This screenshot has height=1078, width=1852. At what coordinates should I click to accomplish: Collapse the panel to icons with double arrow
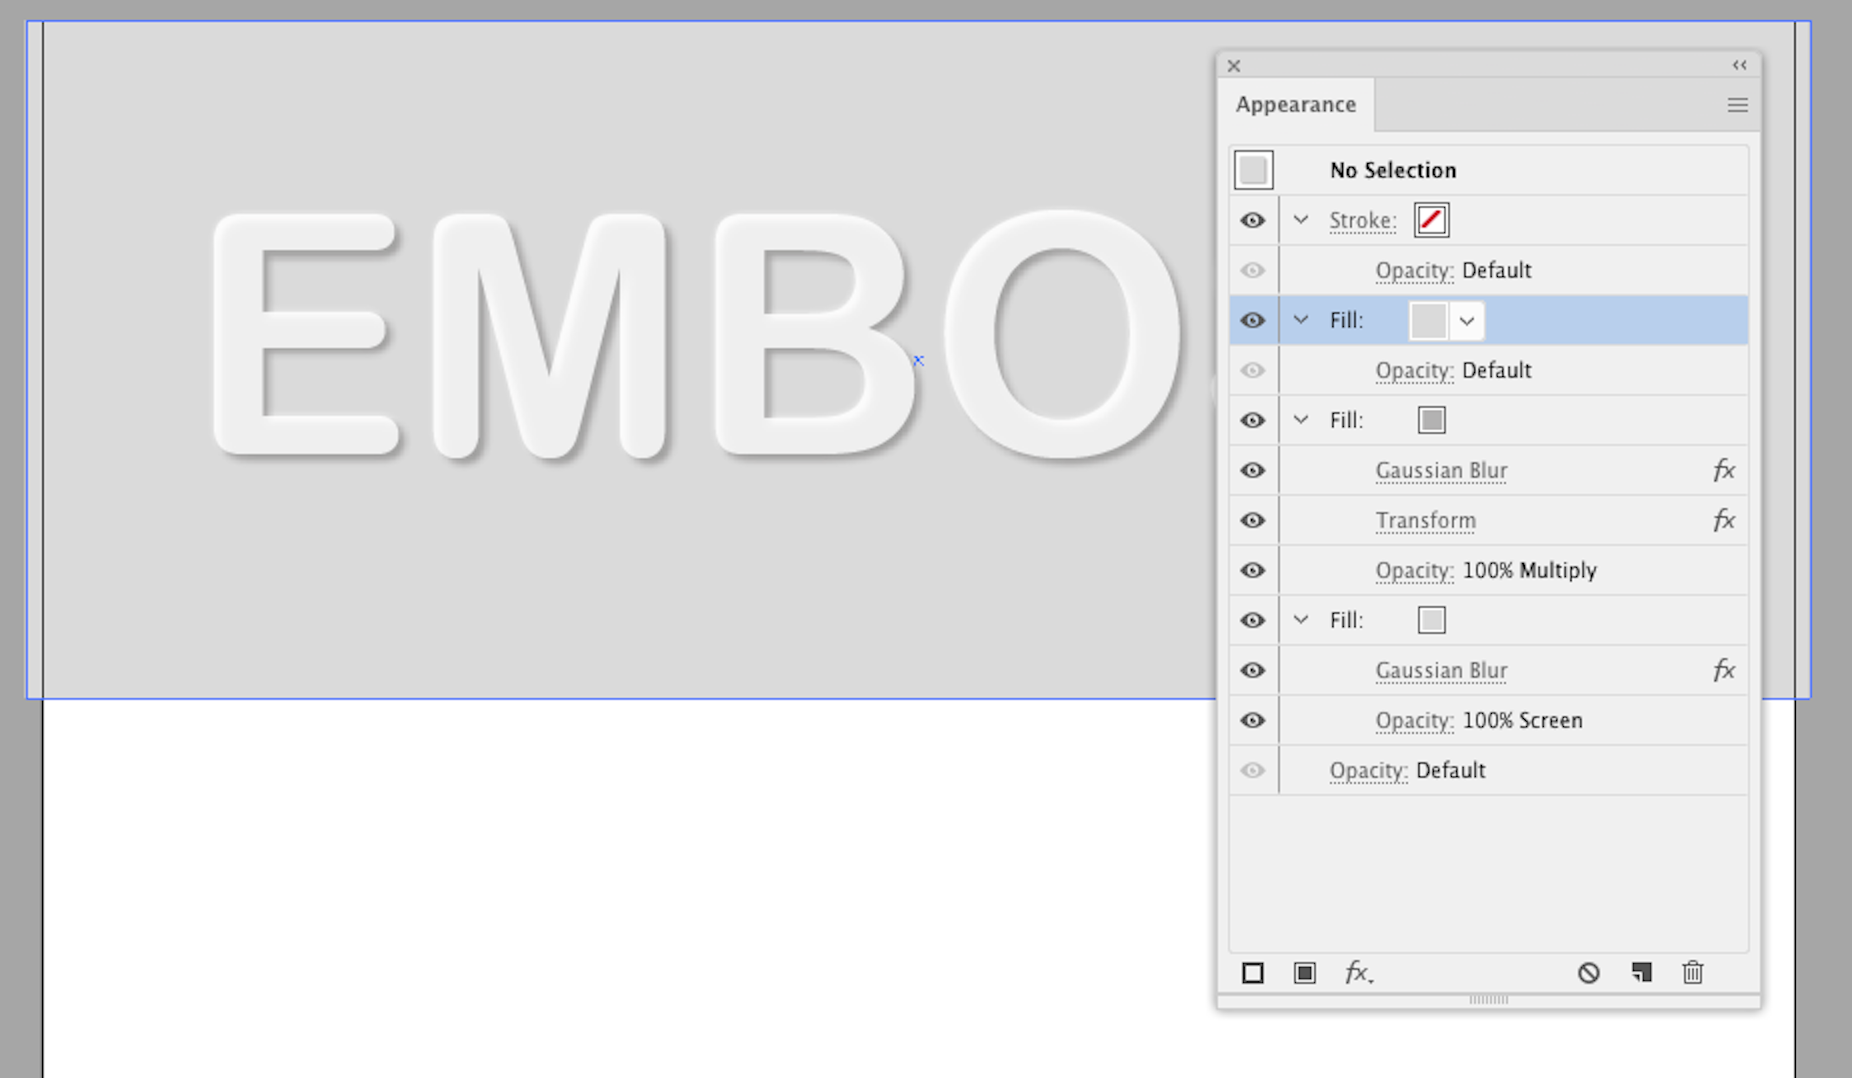point(1739,65)
